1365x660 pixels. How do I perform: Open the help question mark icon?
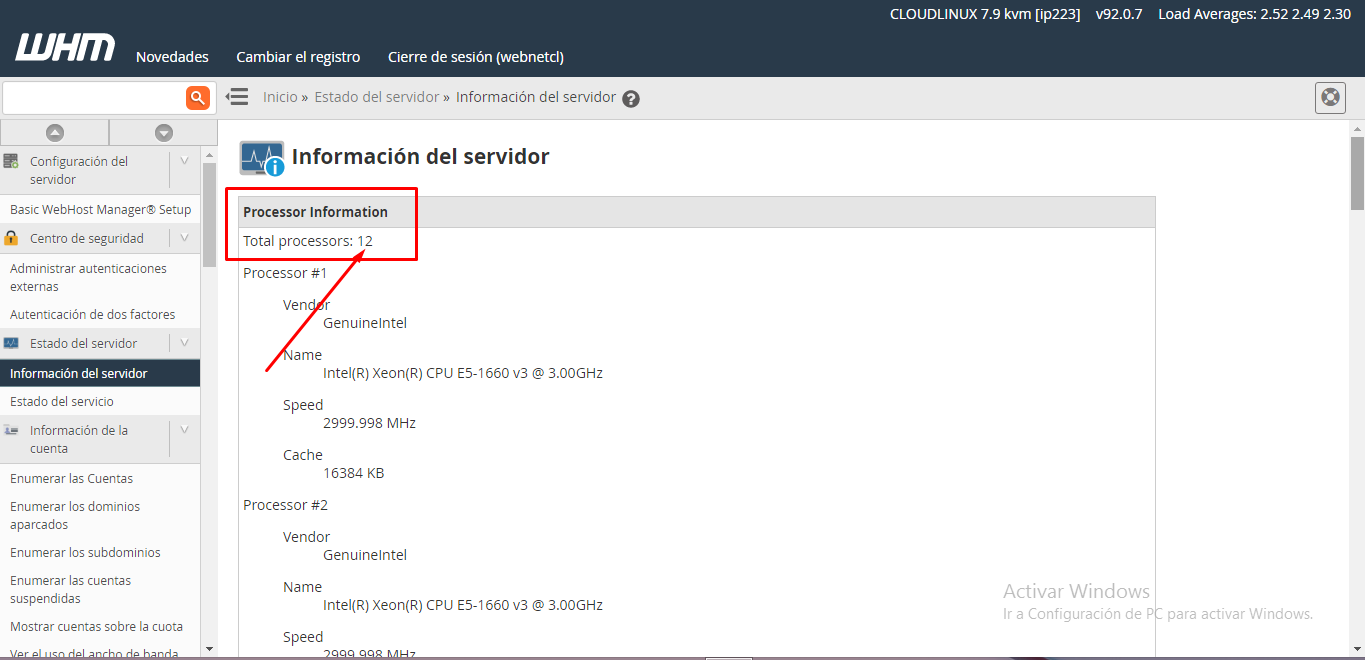pos(631,99)
